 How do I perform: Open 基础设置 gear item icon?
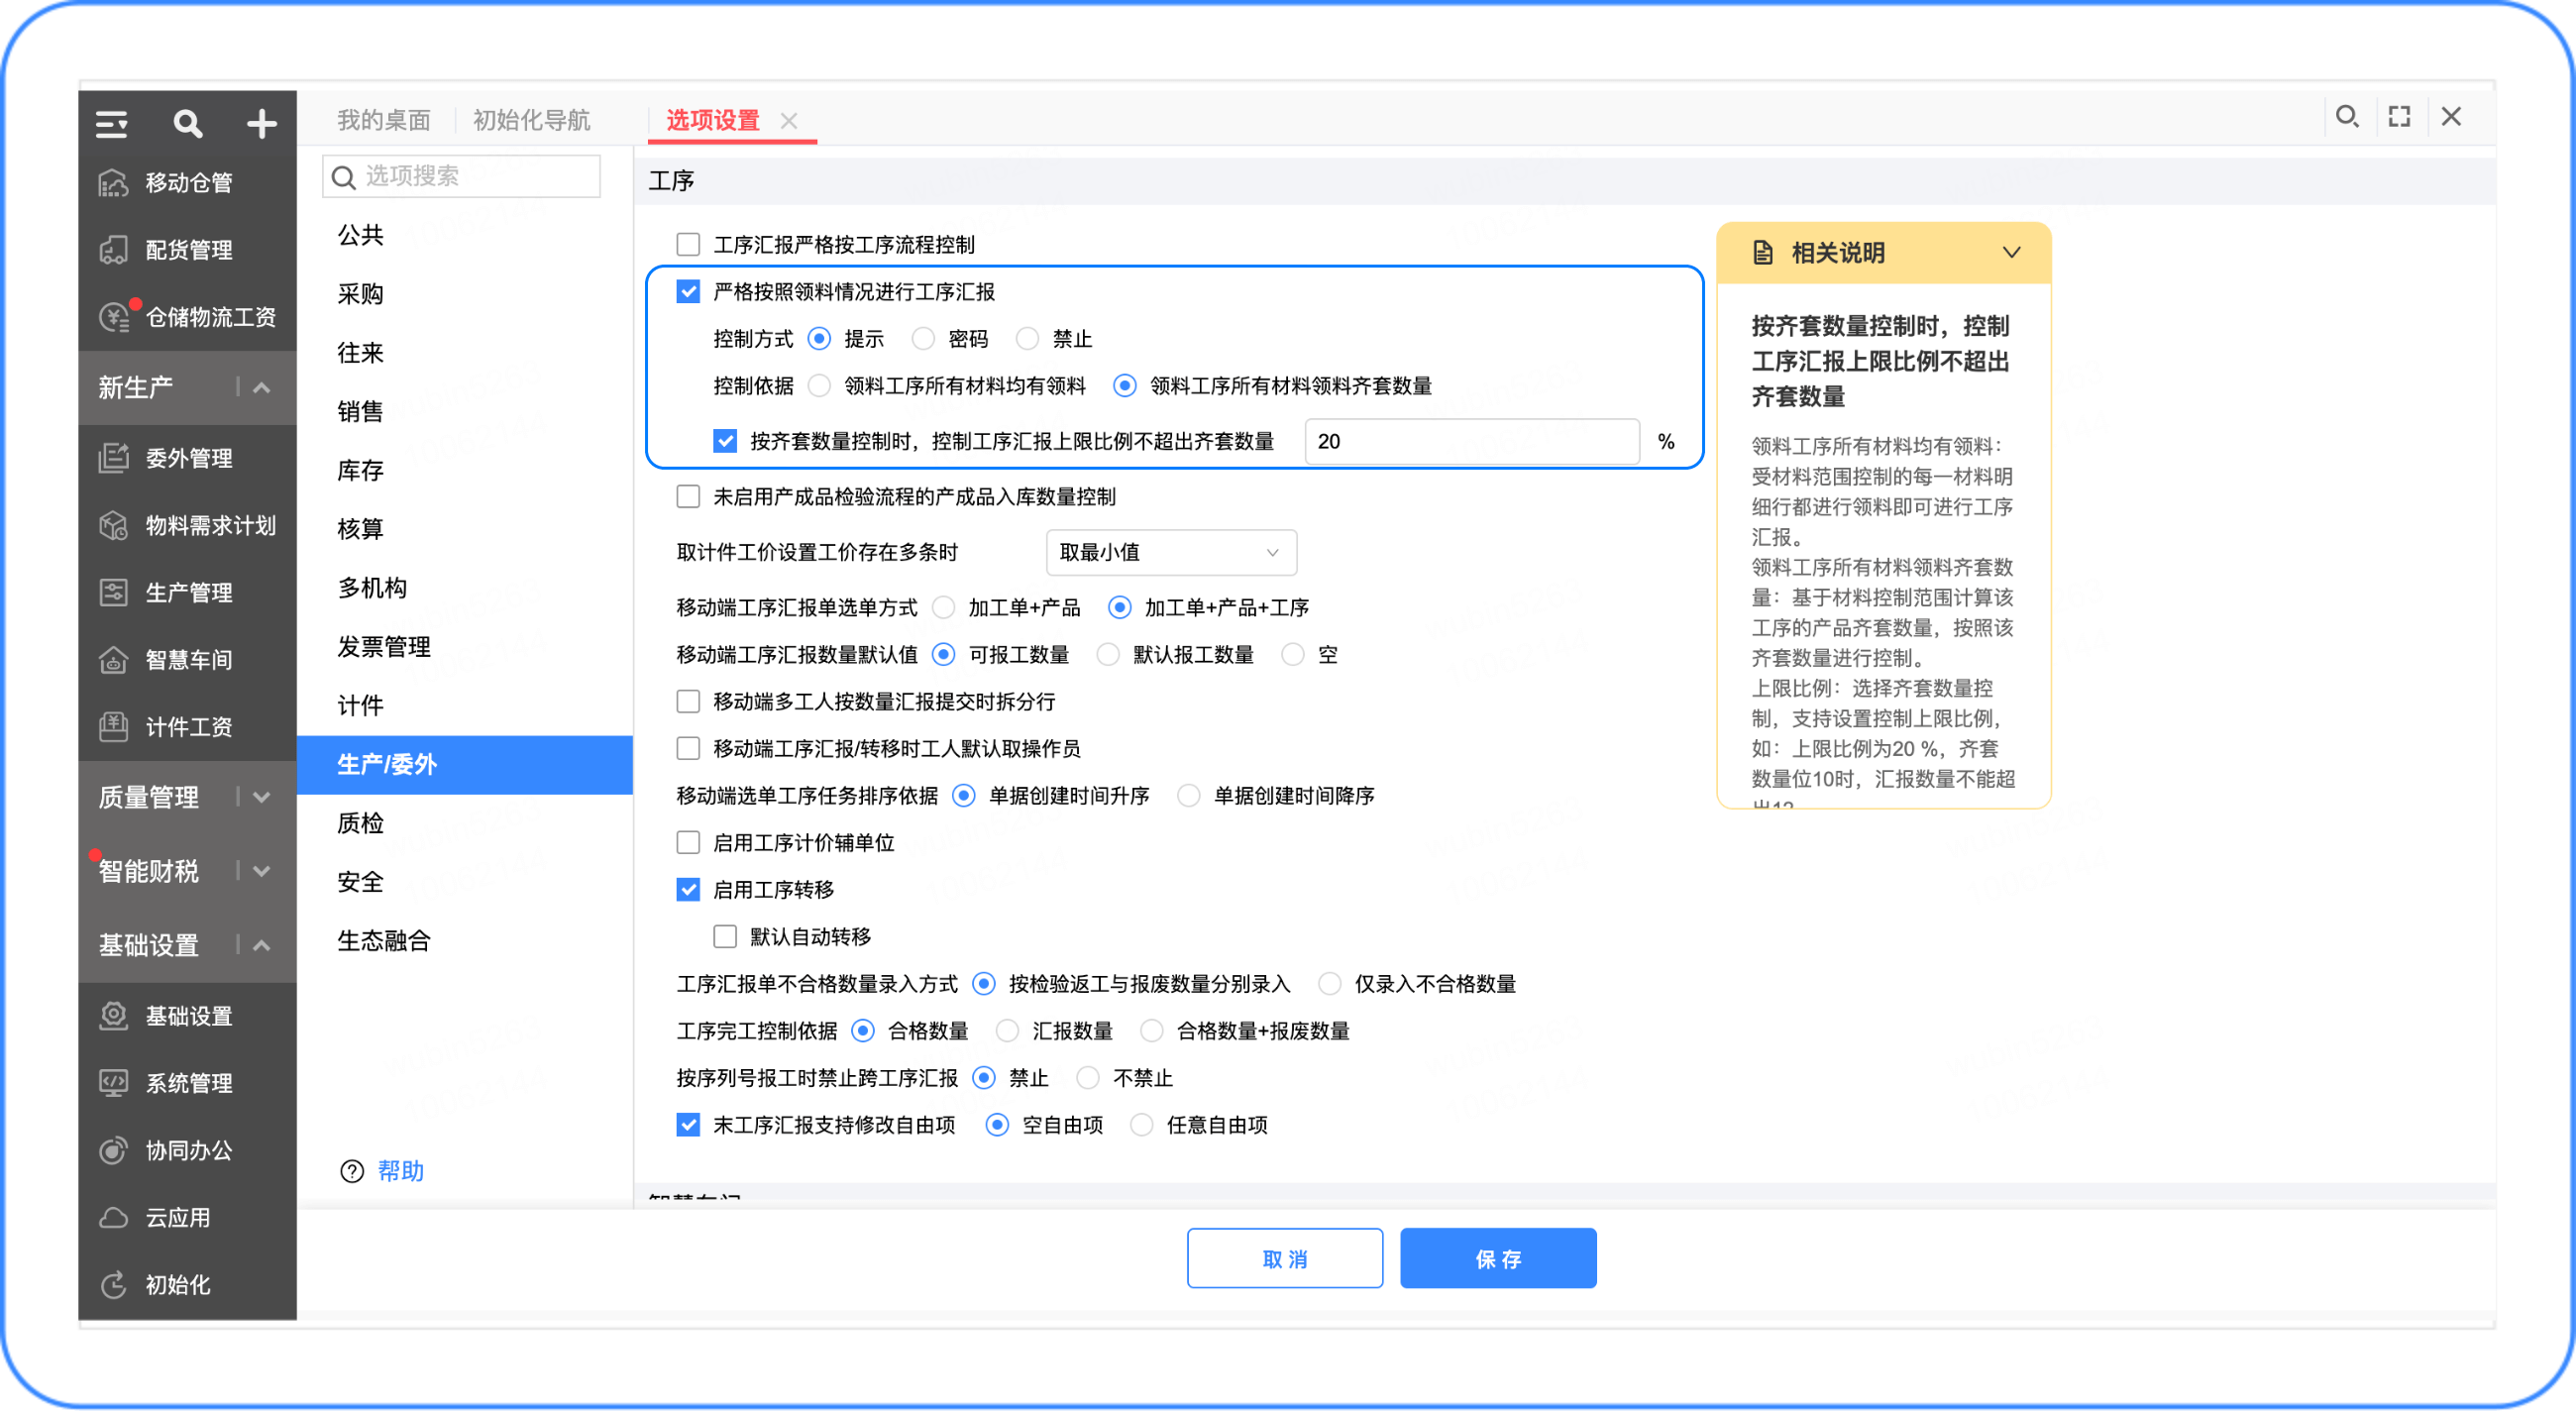tap(114, 1016)
